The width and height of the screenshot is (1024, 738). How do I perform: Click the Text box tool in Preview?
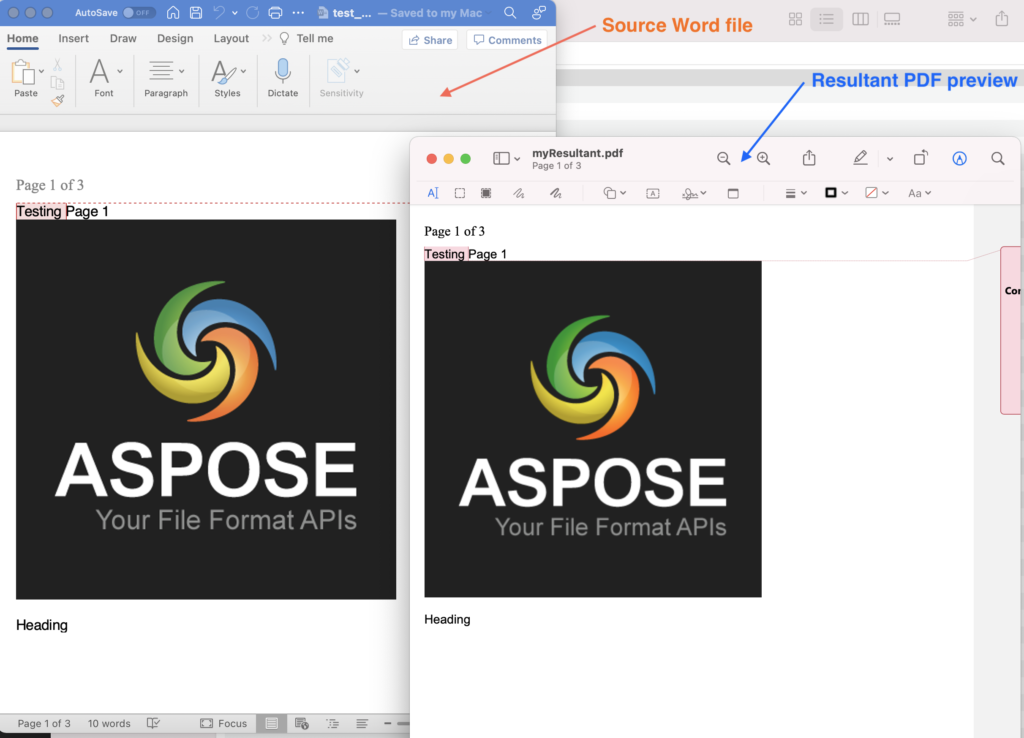pos(652,193)
